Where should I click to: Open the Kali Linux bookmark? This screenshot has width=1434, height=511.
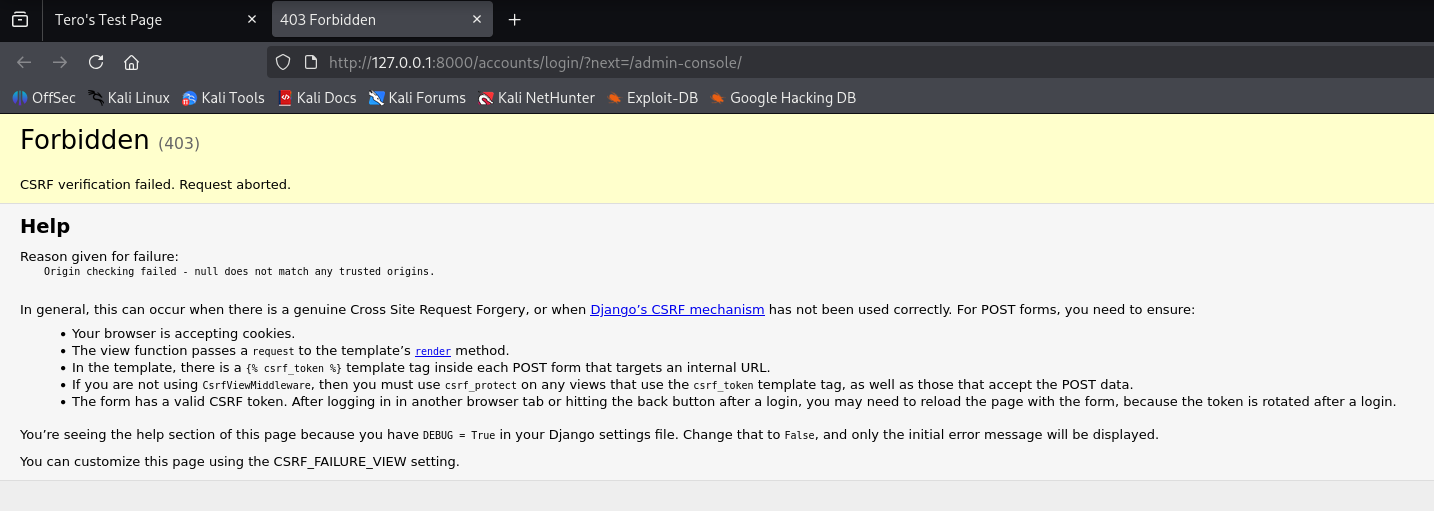point(129,98)
